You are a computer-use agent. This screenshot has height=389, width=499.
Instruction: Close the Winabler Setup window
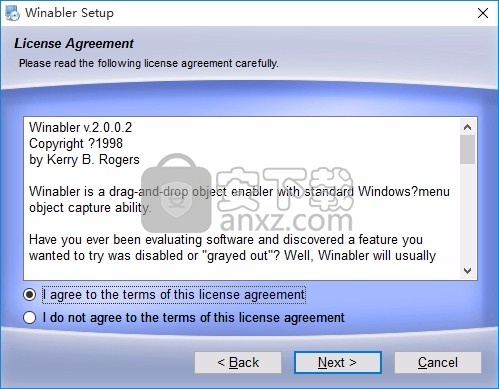point(483,13)
